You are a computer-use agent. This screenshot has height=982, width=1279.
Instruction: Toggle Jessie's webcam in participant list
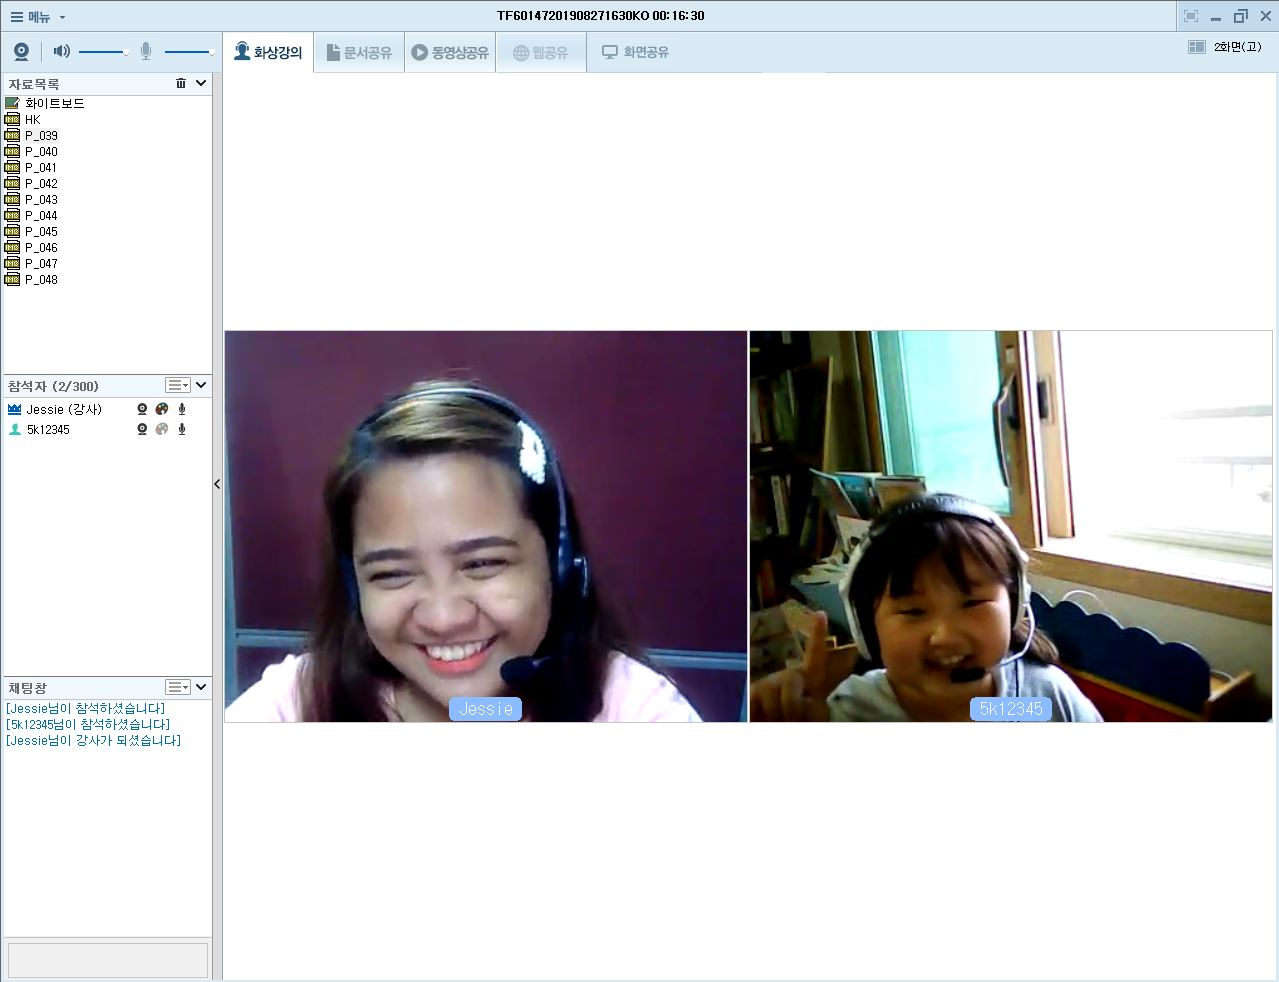[142, 409]
